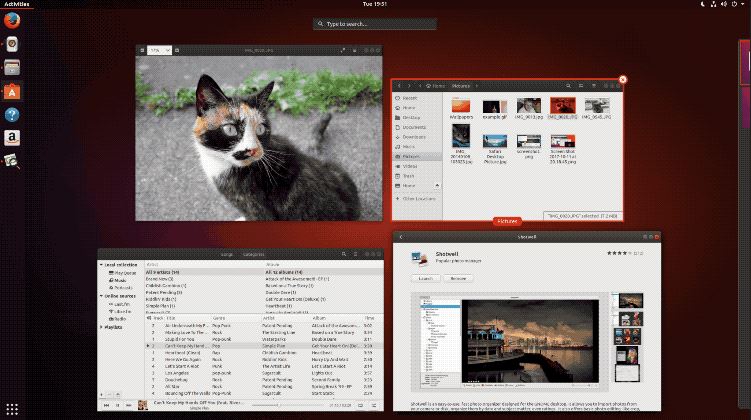Click the Launch button for Shotwell
This screenshot has width=751, height=420.
pos(423,279)
